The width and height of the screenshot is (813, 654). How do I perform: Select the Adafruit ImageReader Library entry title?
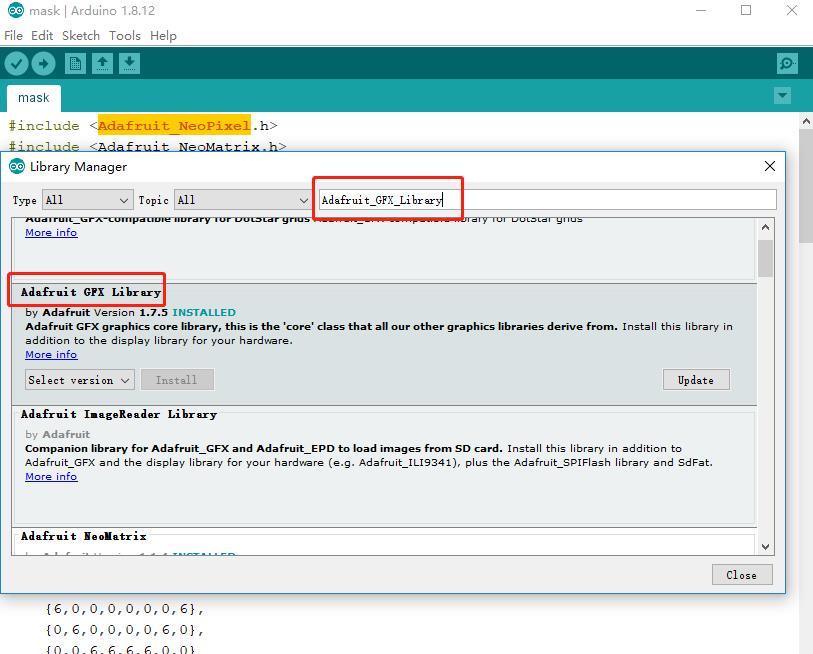pos(119,414)
